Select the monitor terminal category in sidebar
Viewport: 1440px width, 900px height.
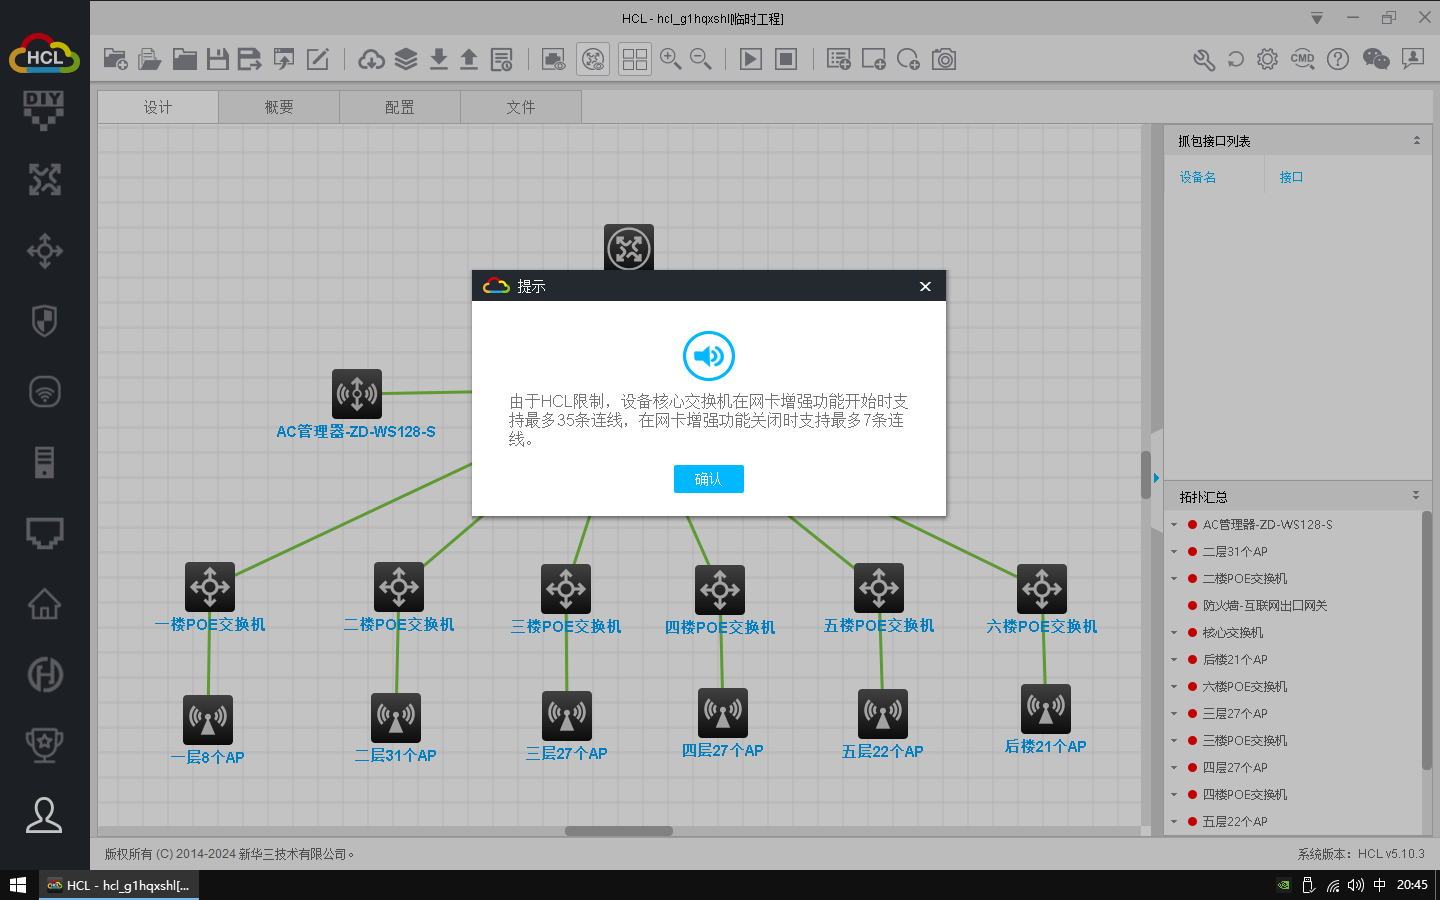coord(44,533)
